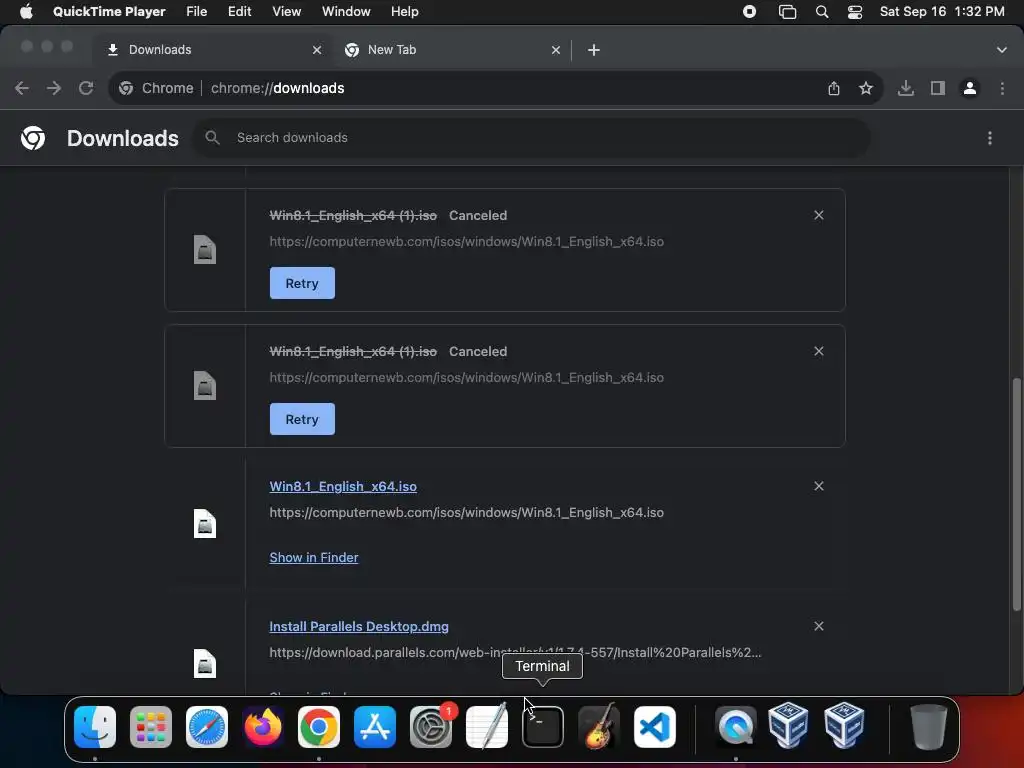
Task: Open Google Chrome from the Dock
Action: tap(319, 727)
